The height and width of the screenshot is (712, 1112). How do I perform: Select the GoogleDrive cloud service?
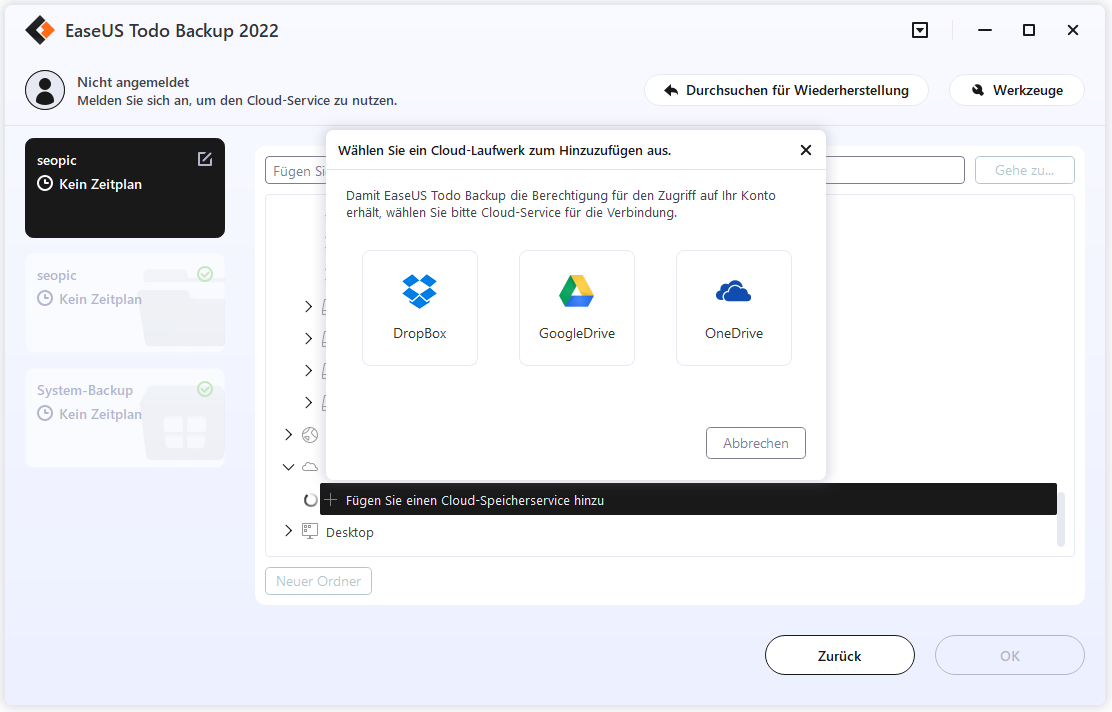[577, 308]
